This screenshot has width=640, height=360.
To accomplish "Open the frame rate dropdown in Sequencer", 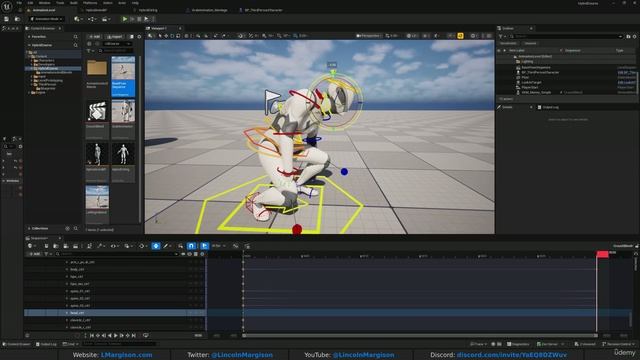I will pyautogui.click(x=218, y=246).
